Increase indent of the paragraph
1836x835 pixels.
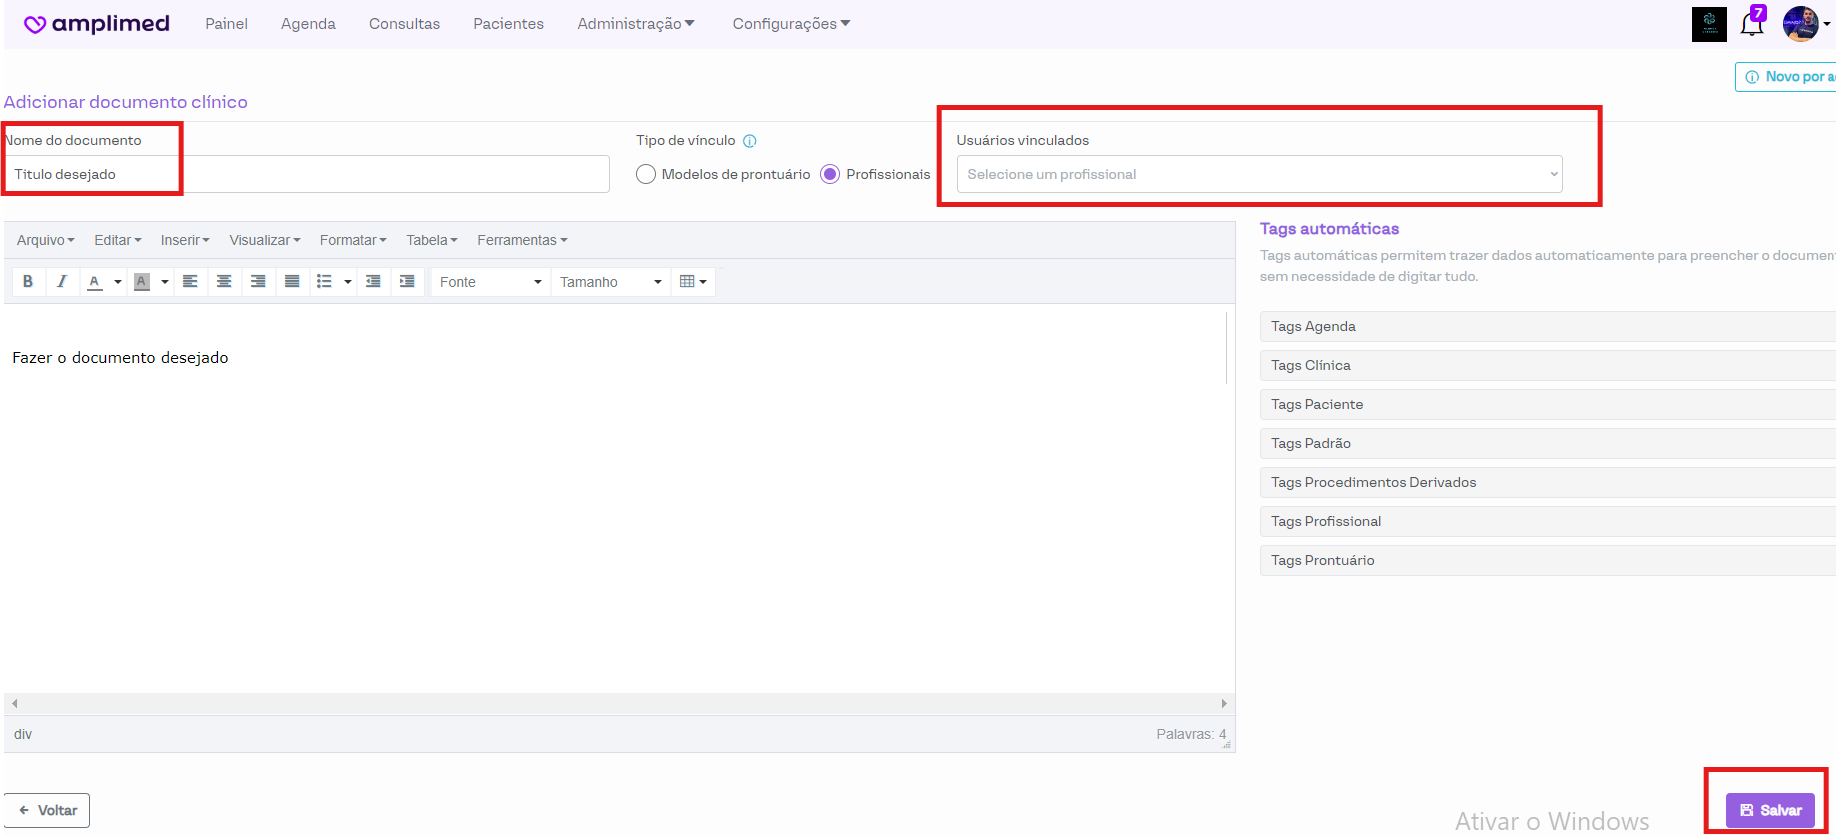407,282
